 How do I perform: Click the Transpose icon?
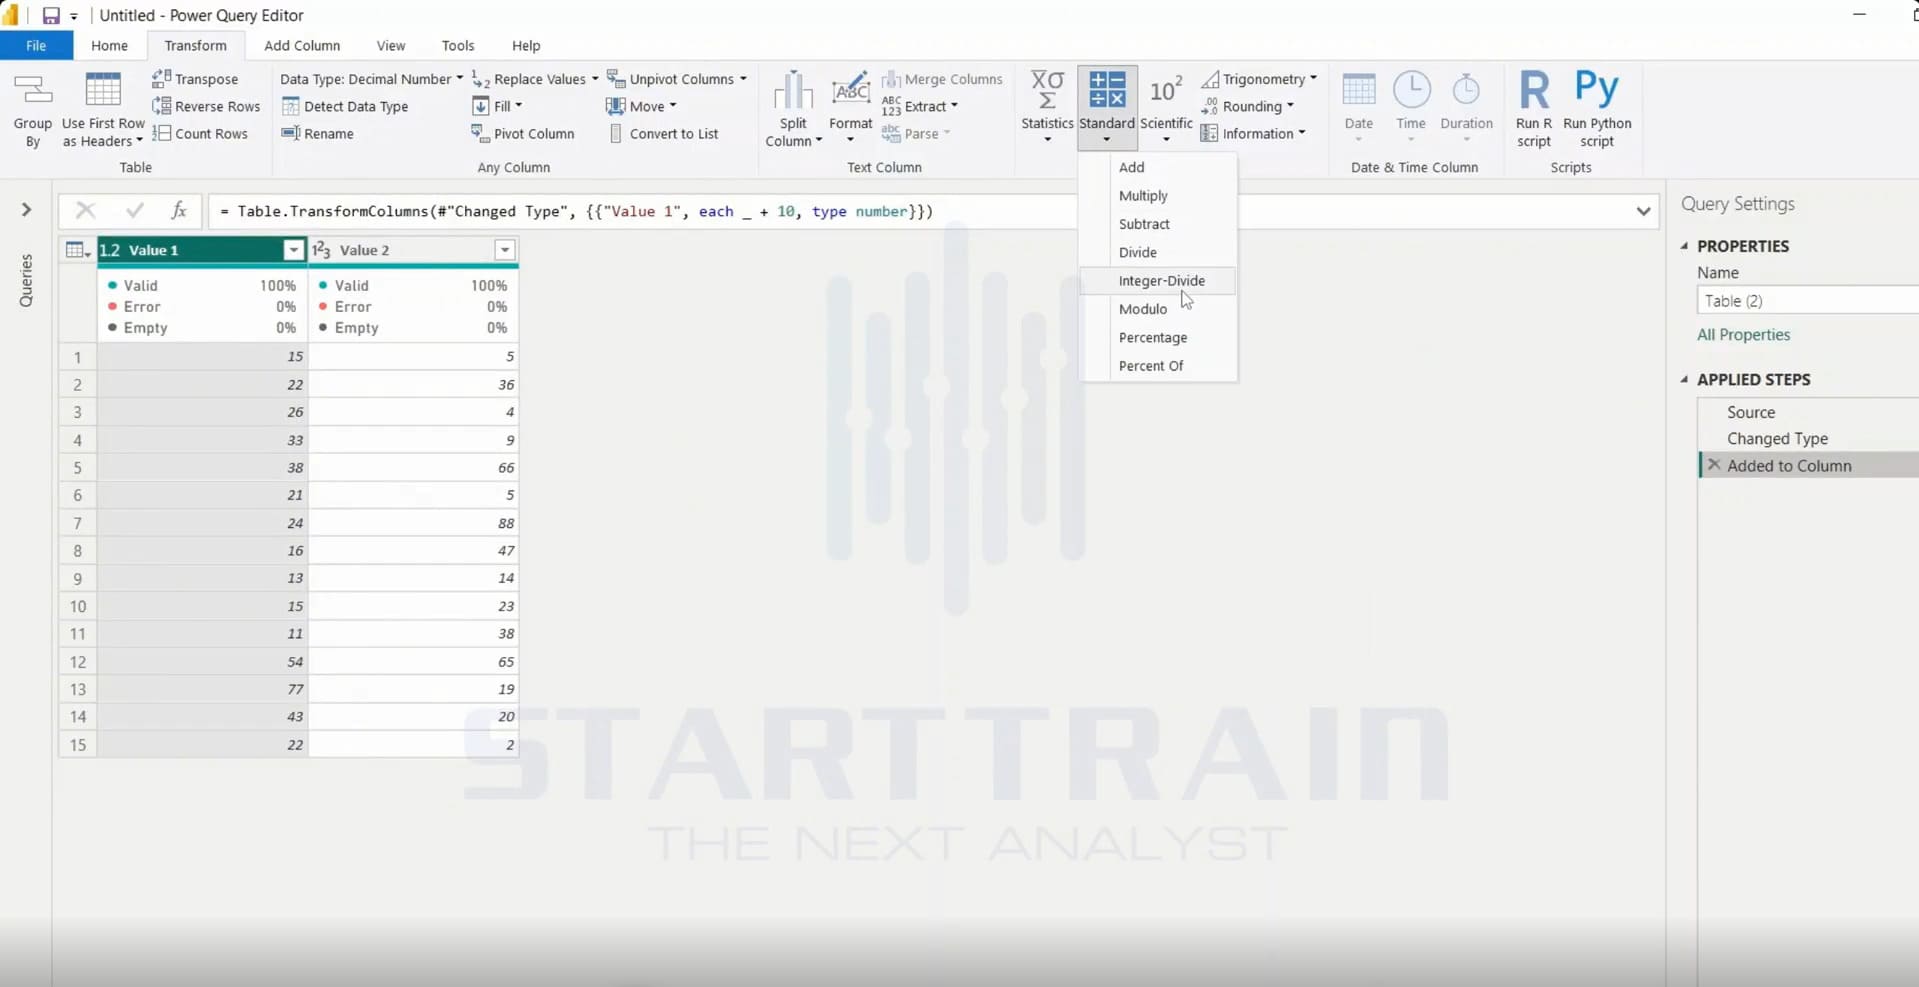(162, 78)
